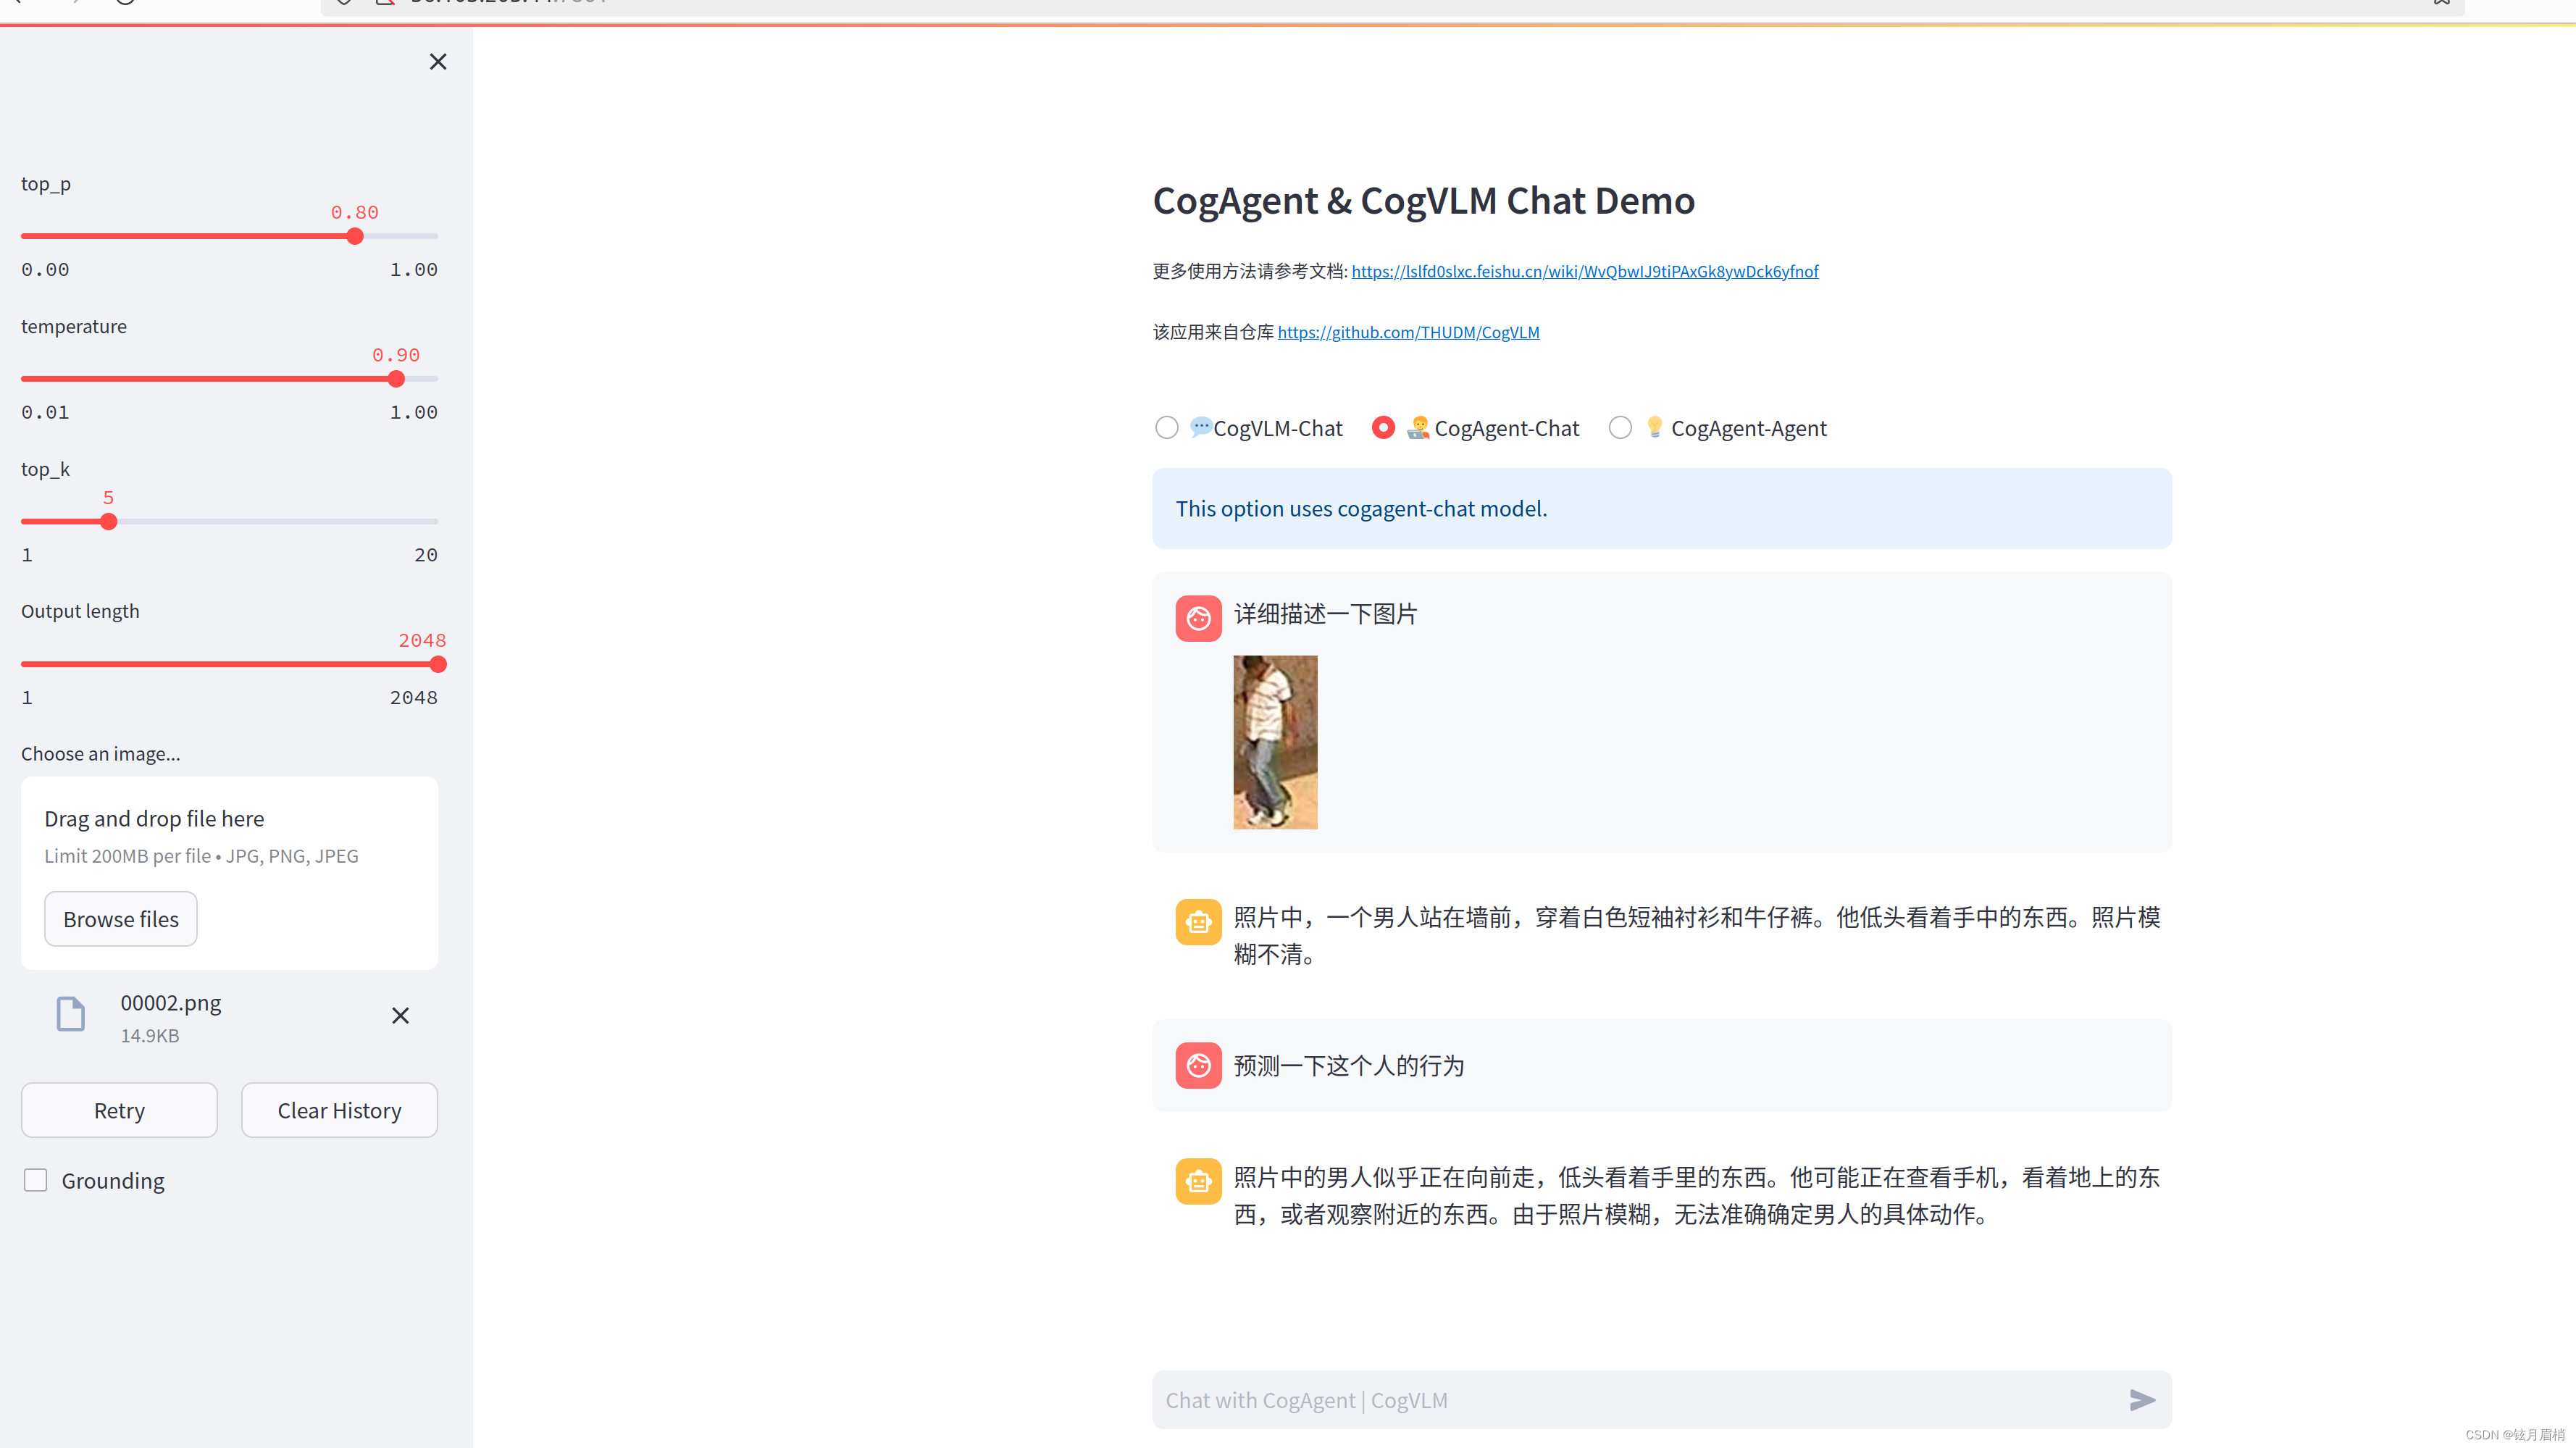Screen dimensions: 2576x1448
Task: Remove uploaded file 00002.png via its X icon
Action: tap(400, 1015)
